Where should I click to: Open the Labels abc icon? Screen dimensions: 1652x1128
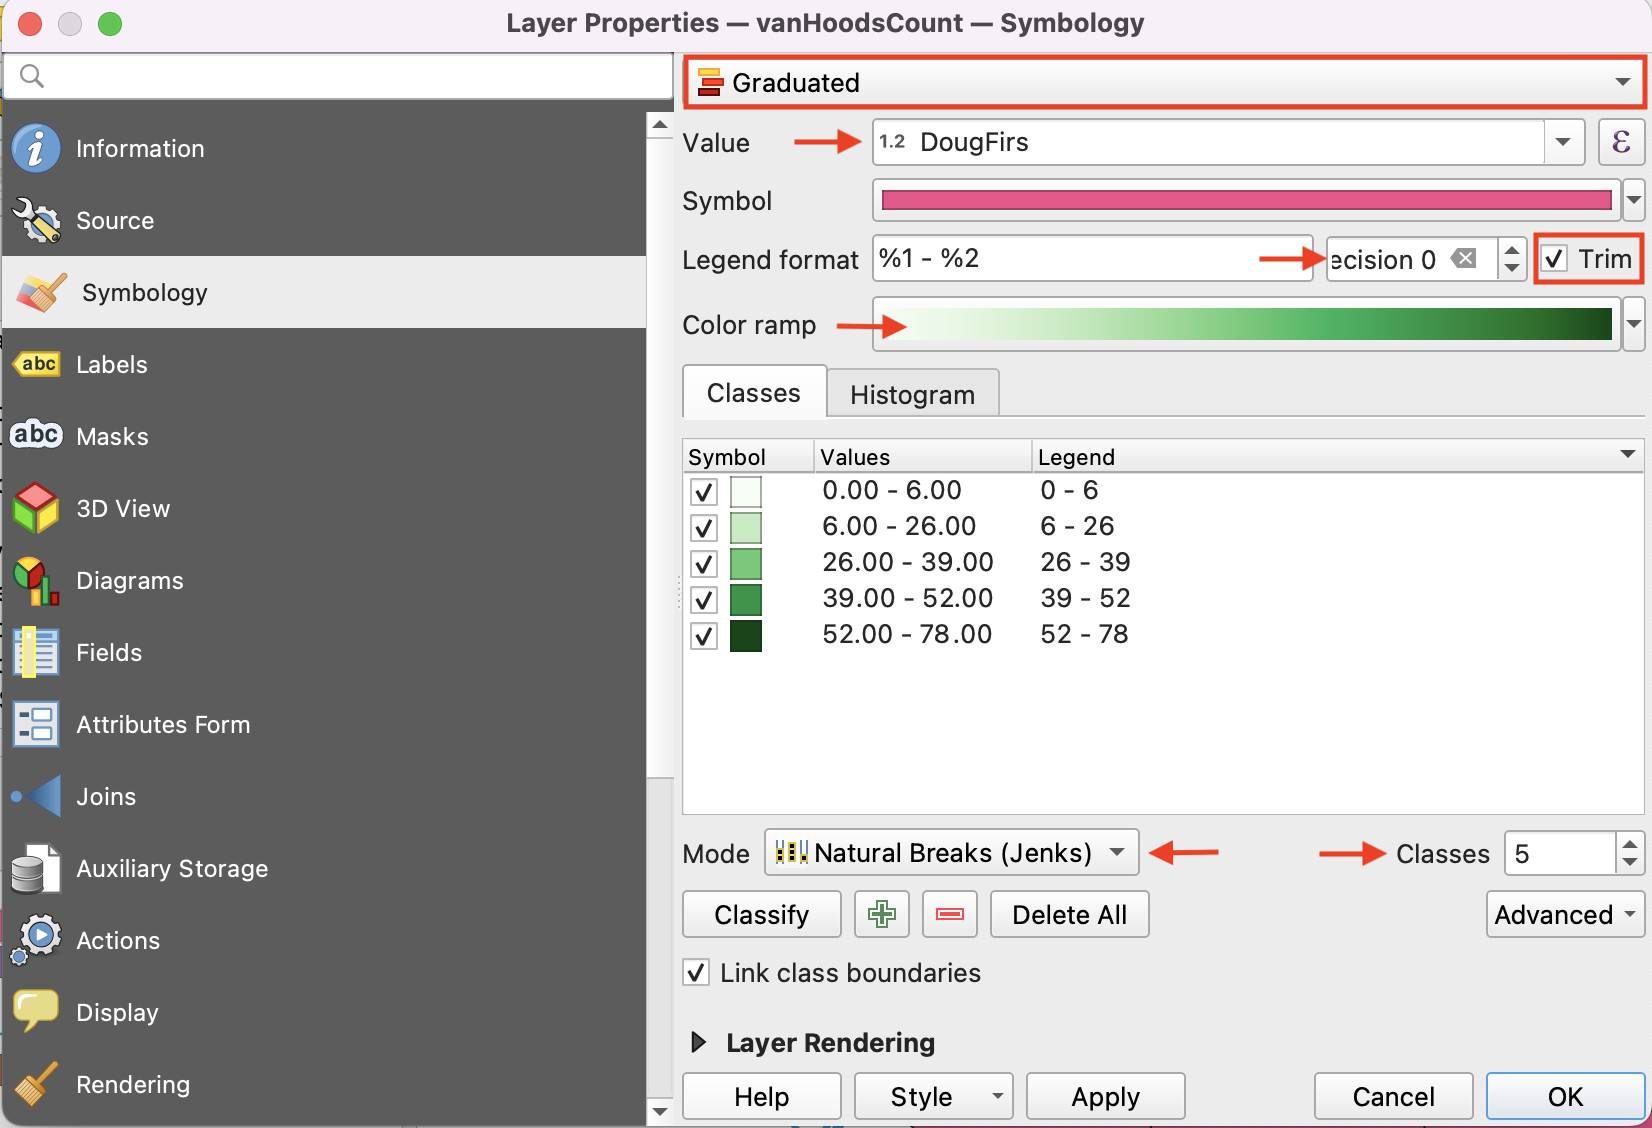36,365
